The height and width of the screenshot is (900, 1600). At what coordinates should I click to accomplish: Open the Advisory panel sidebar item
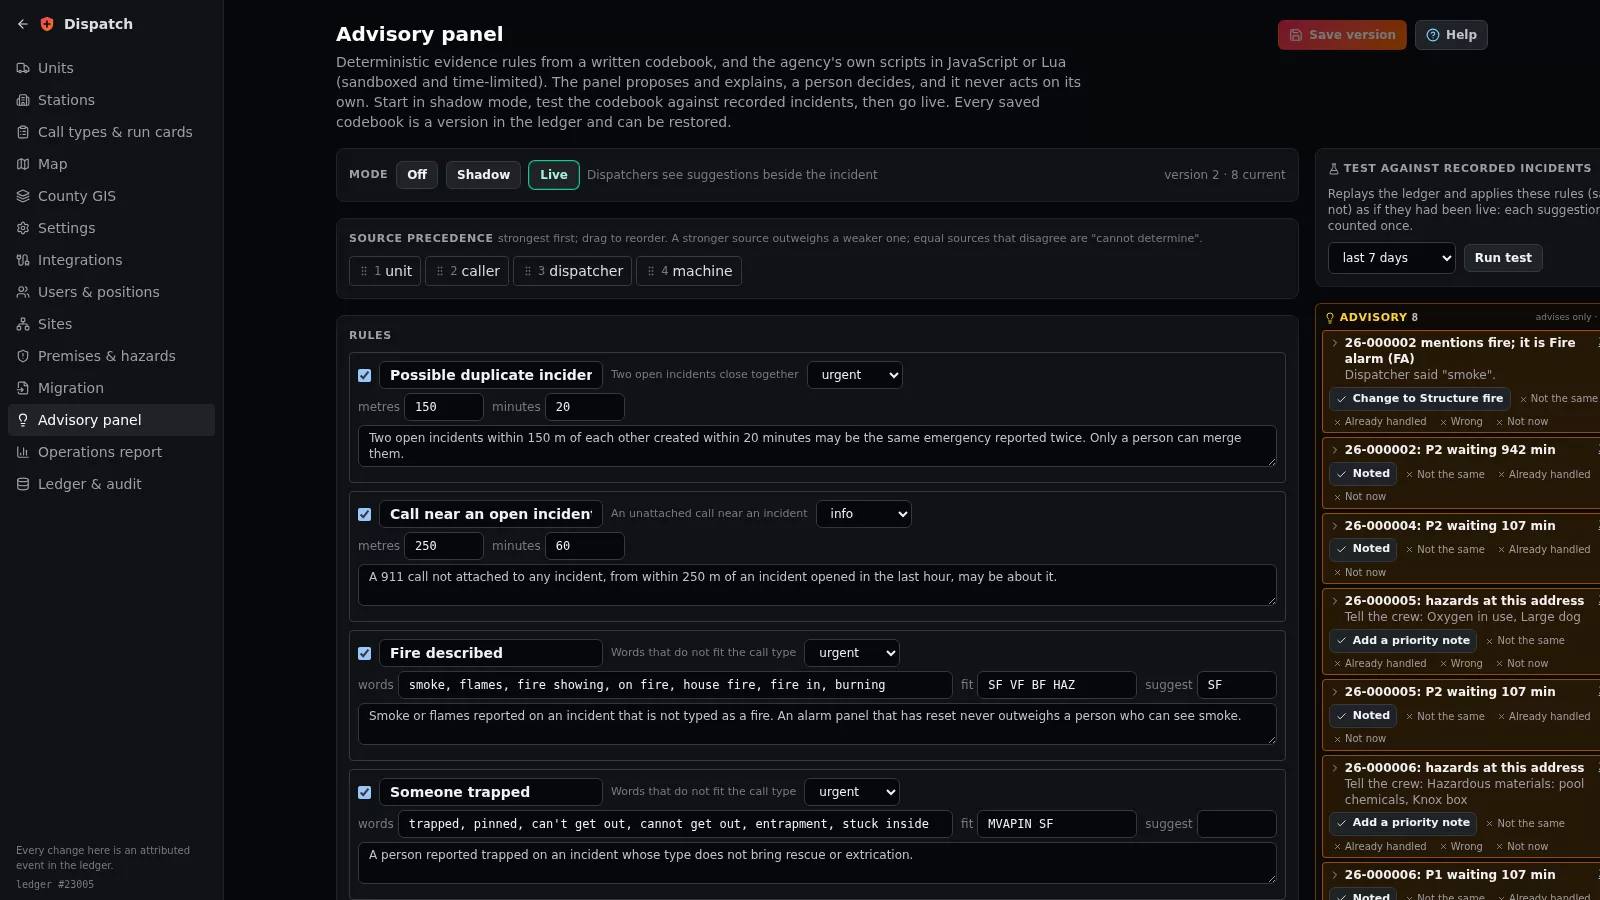pyautogui.click(x=111, y=420)
